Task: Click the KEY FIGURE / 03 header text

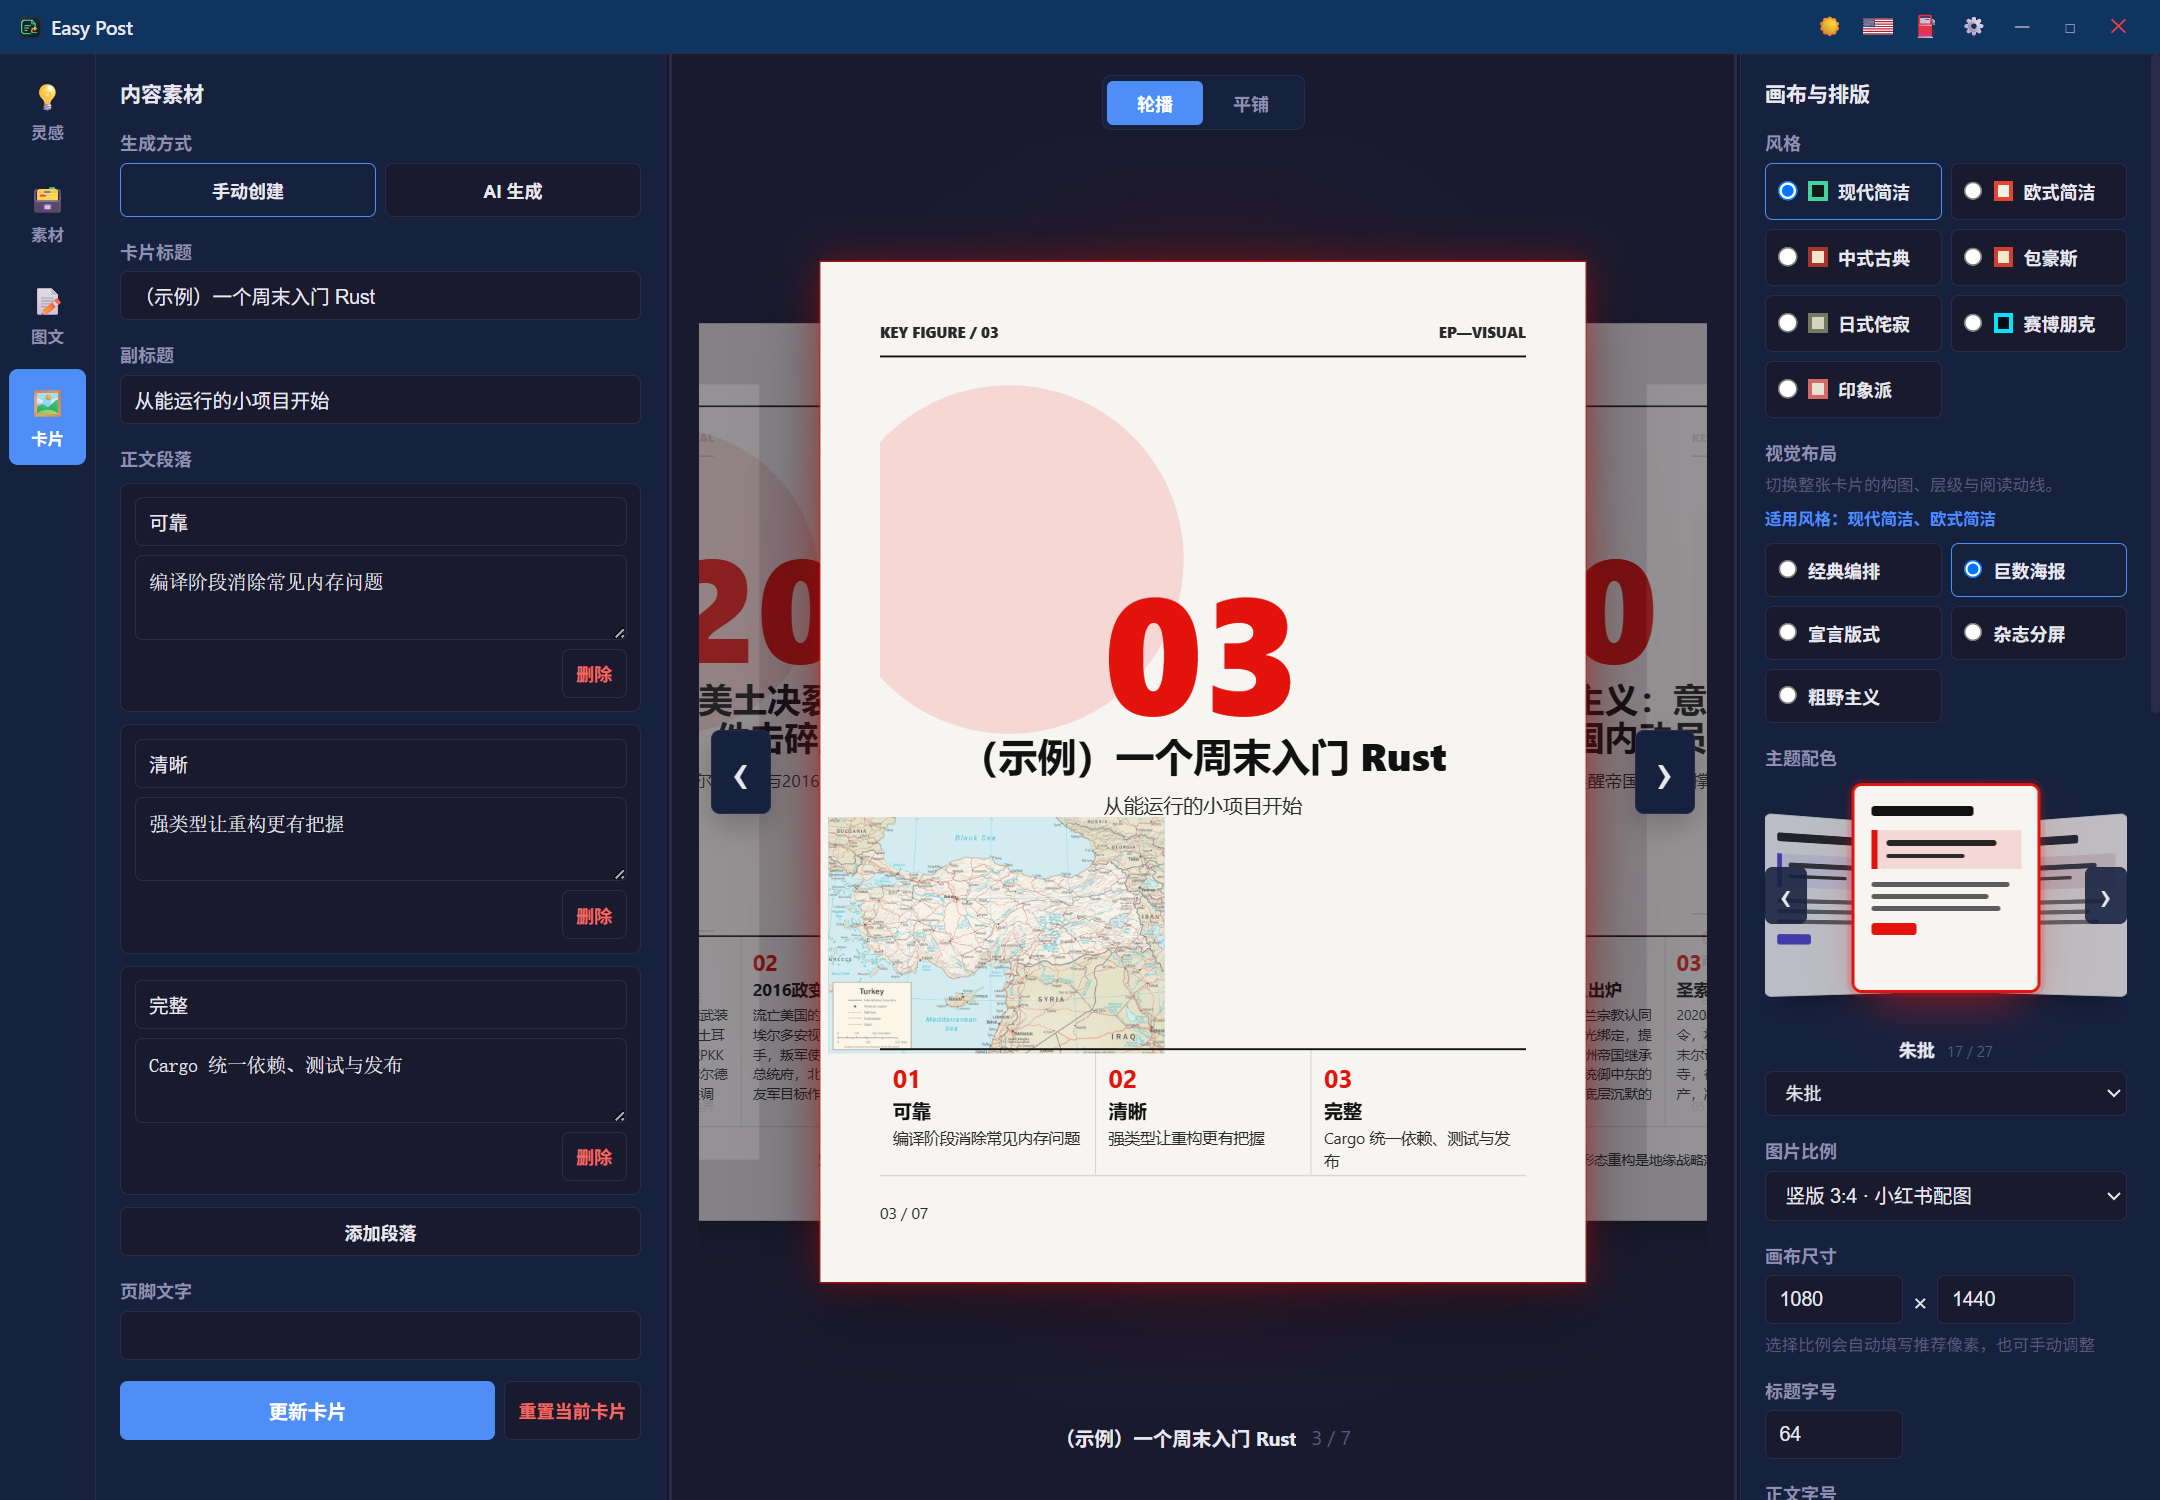Action: (x=938, y=332)
